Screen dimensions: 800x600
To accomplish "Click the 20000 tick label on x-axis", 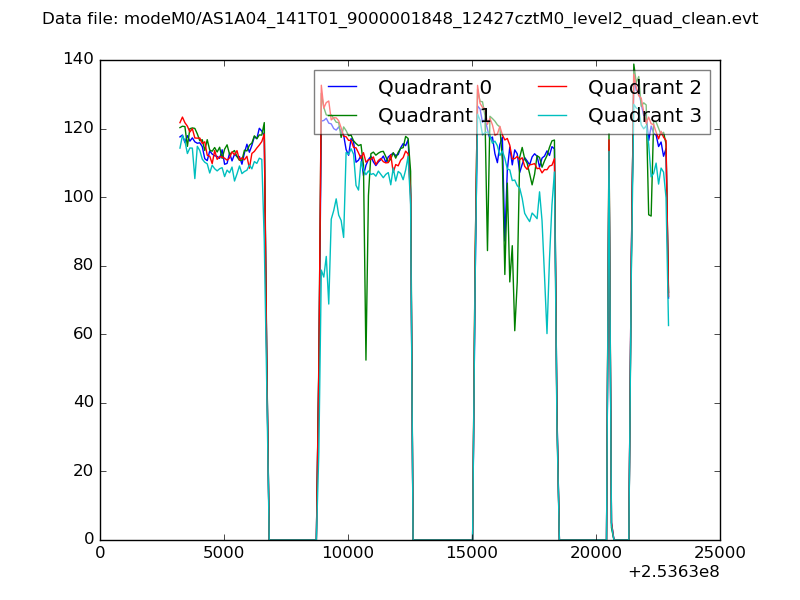I will coord(596,553).
